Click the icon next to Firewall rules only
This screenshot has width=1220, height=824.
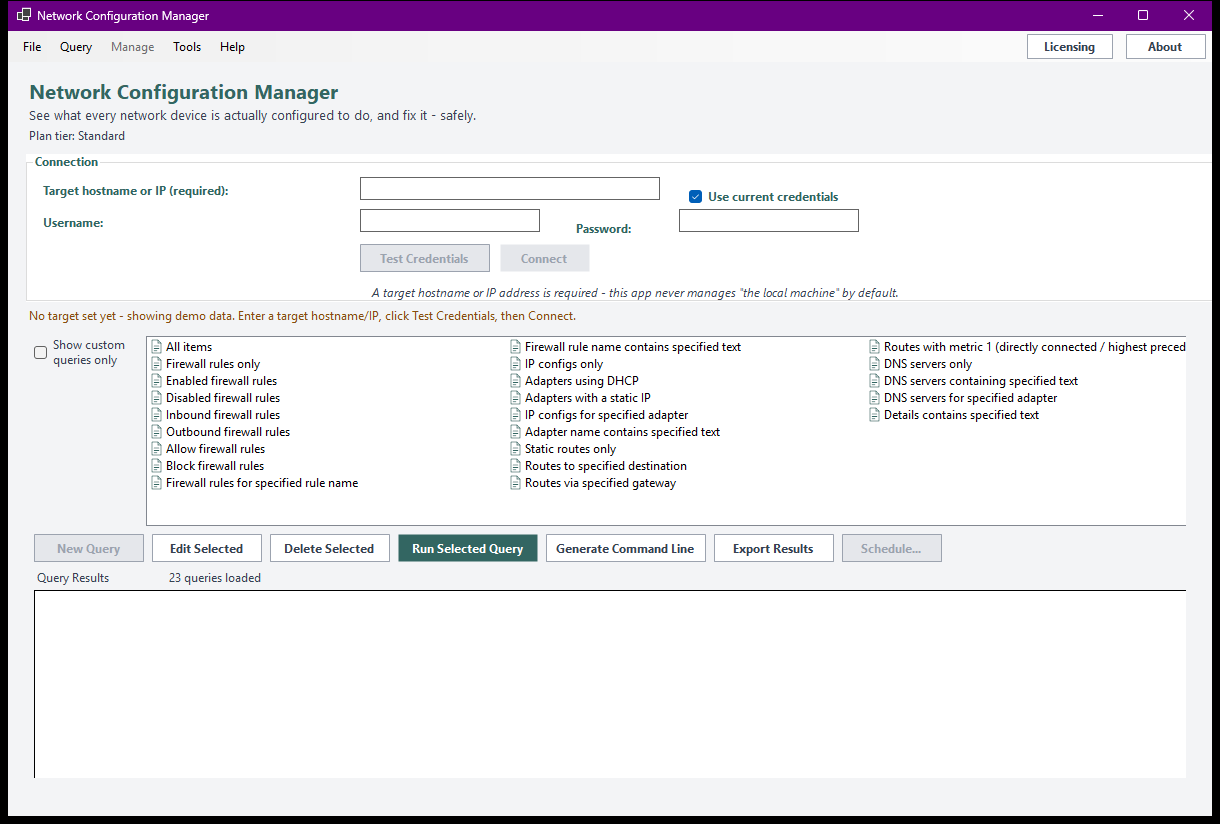click(x=156, y=364)
